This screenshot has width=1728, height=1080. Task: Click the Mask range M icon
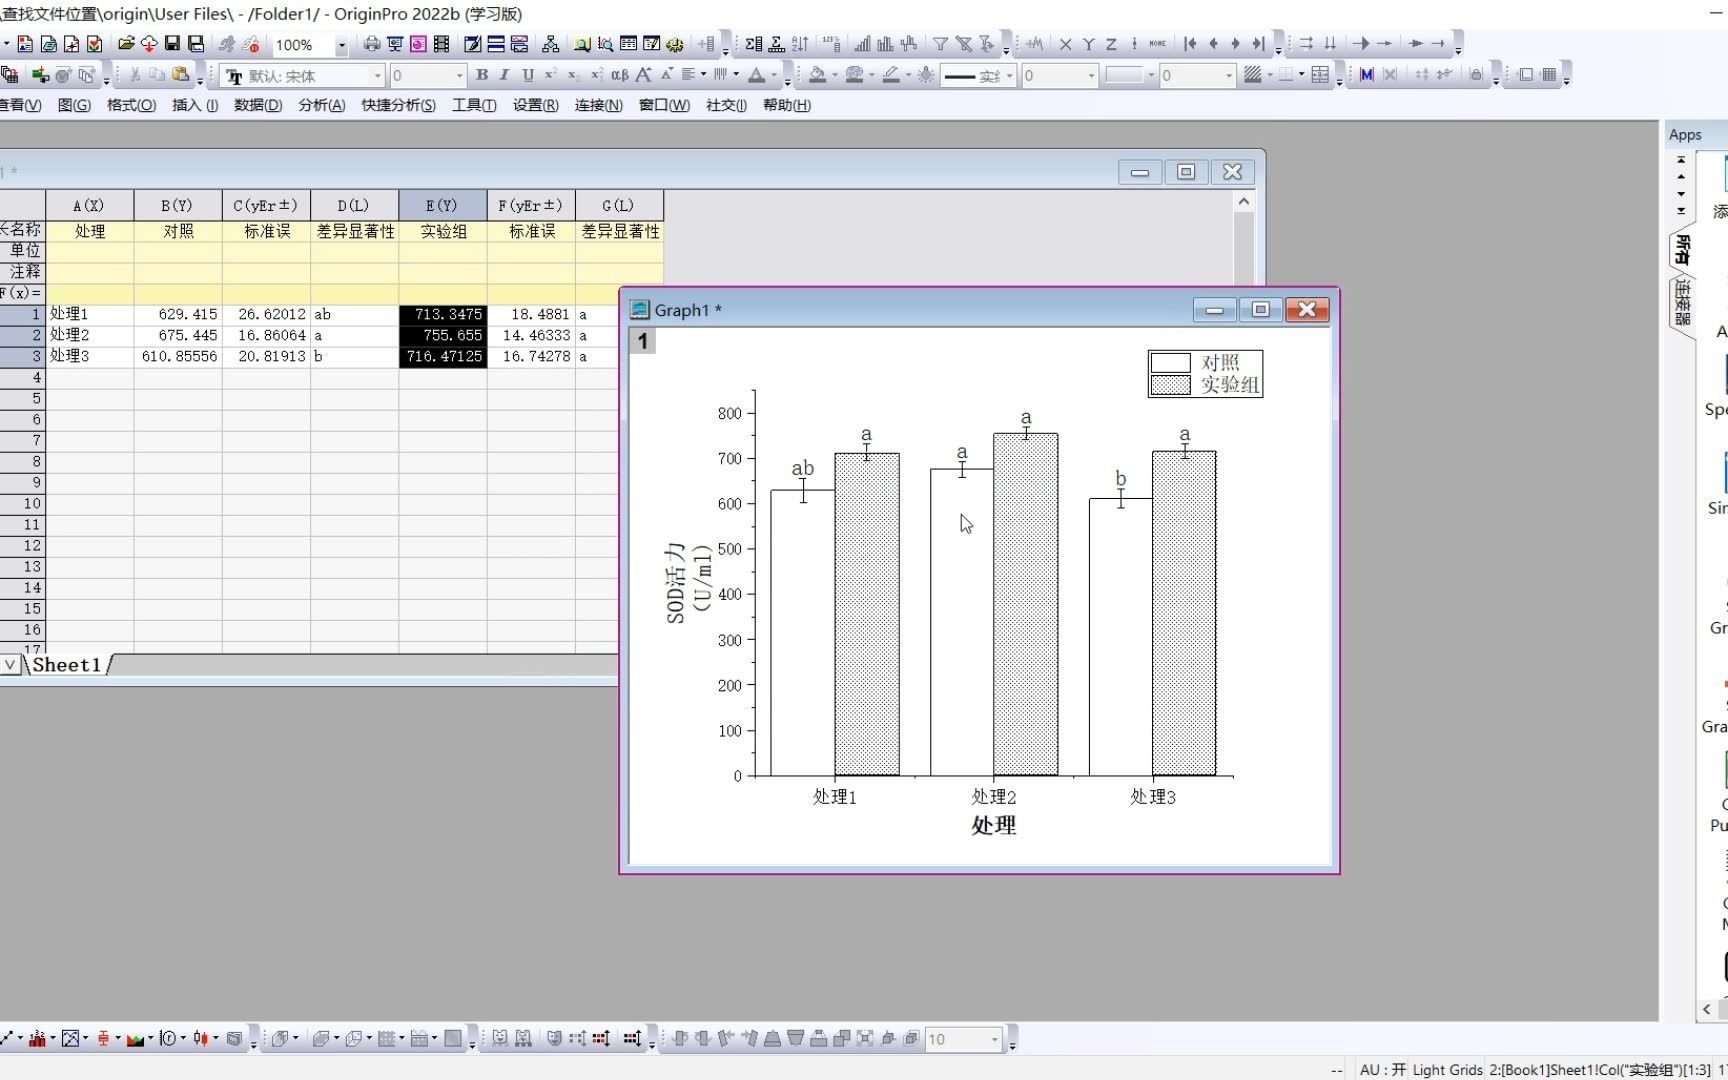[1366, 75]
